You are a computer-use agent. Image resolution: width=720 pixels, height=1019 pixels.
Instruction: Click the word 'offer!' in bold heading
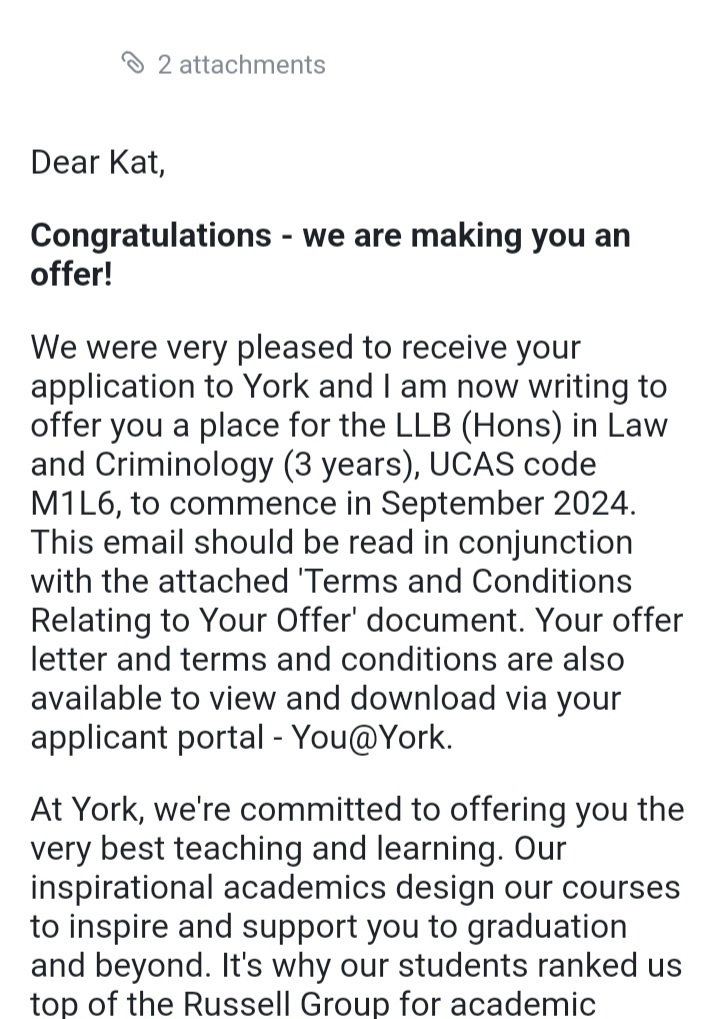[71, 274]
